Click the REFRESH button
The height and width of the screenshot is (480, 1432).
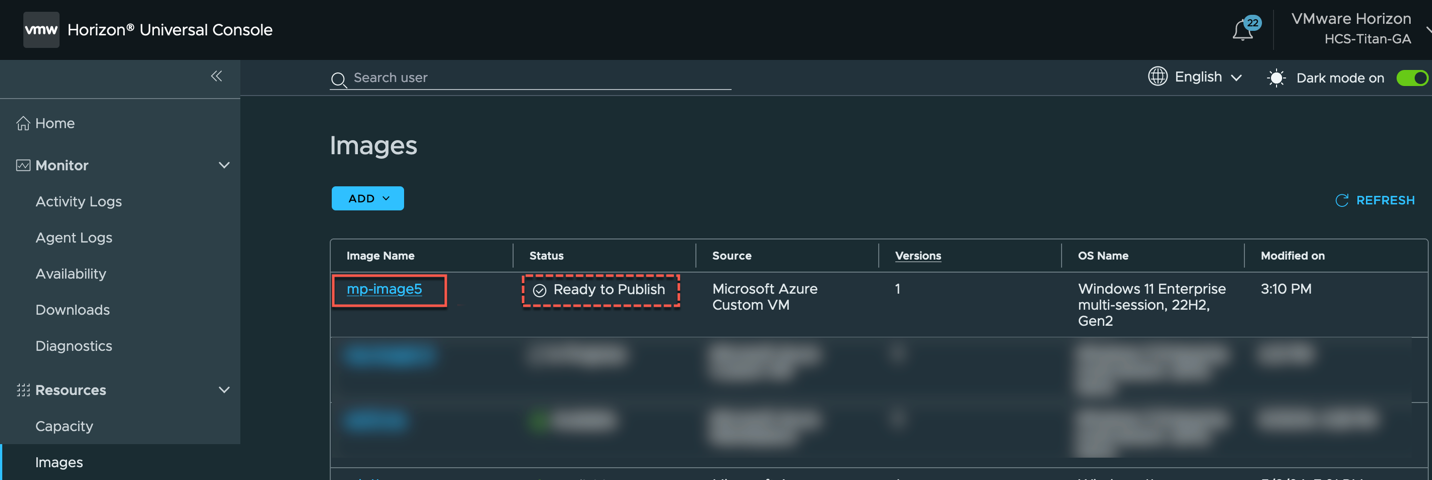[x=1375, y=200]
